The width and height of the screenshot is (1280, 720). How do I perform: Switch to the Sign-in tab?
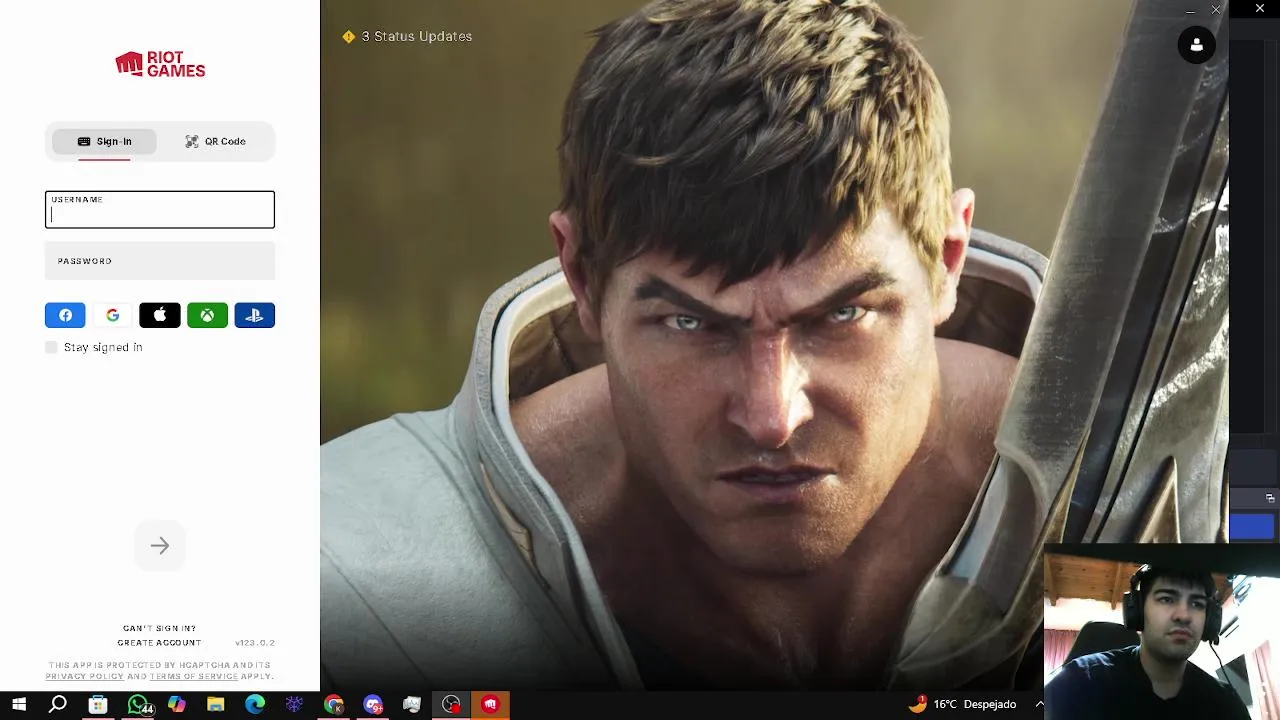point(105,141)
